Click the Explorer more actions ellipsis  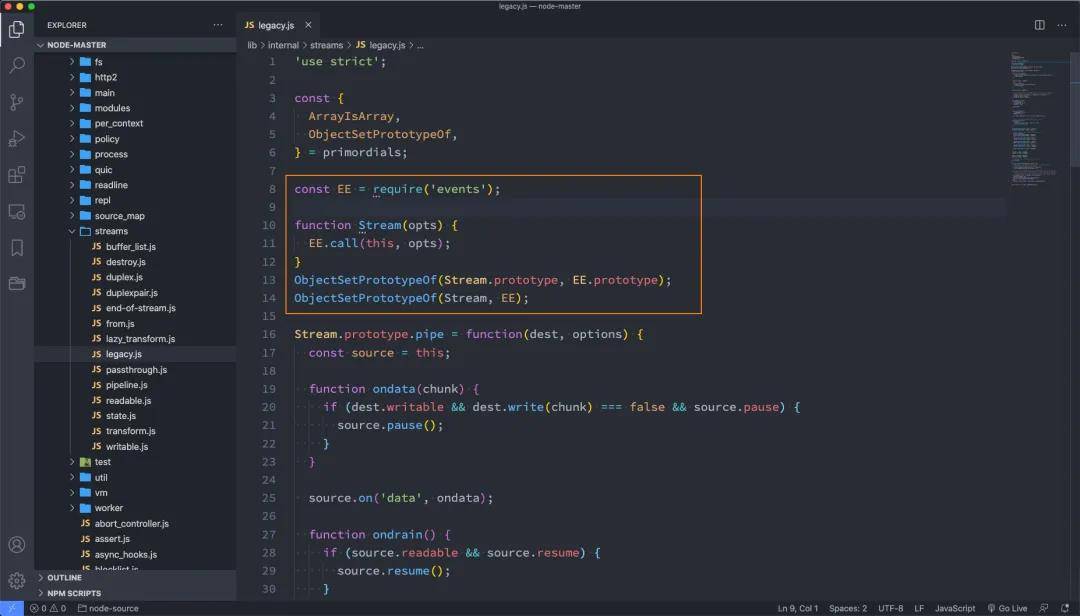pyautogui.click(x=218, y=25)
